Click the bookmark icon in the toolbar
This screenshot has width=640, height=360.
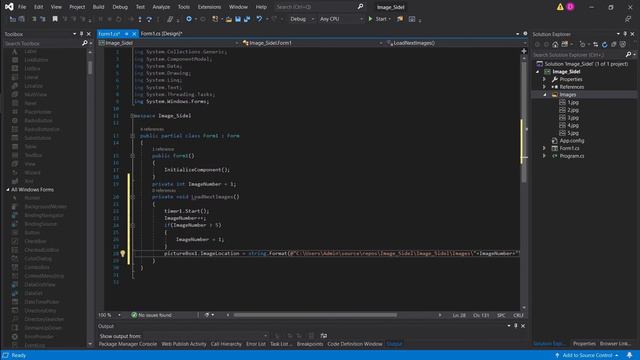tap(55, 19)
